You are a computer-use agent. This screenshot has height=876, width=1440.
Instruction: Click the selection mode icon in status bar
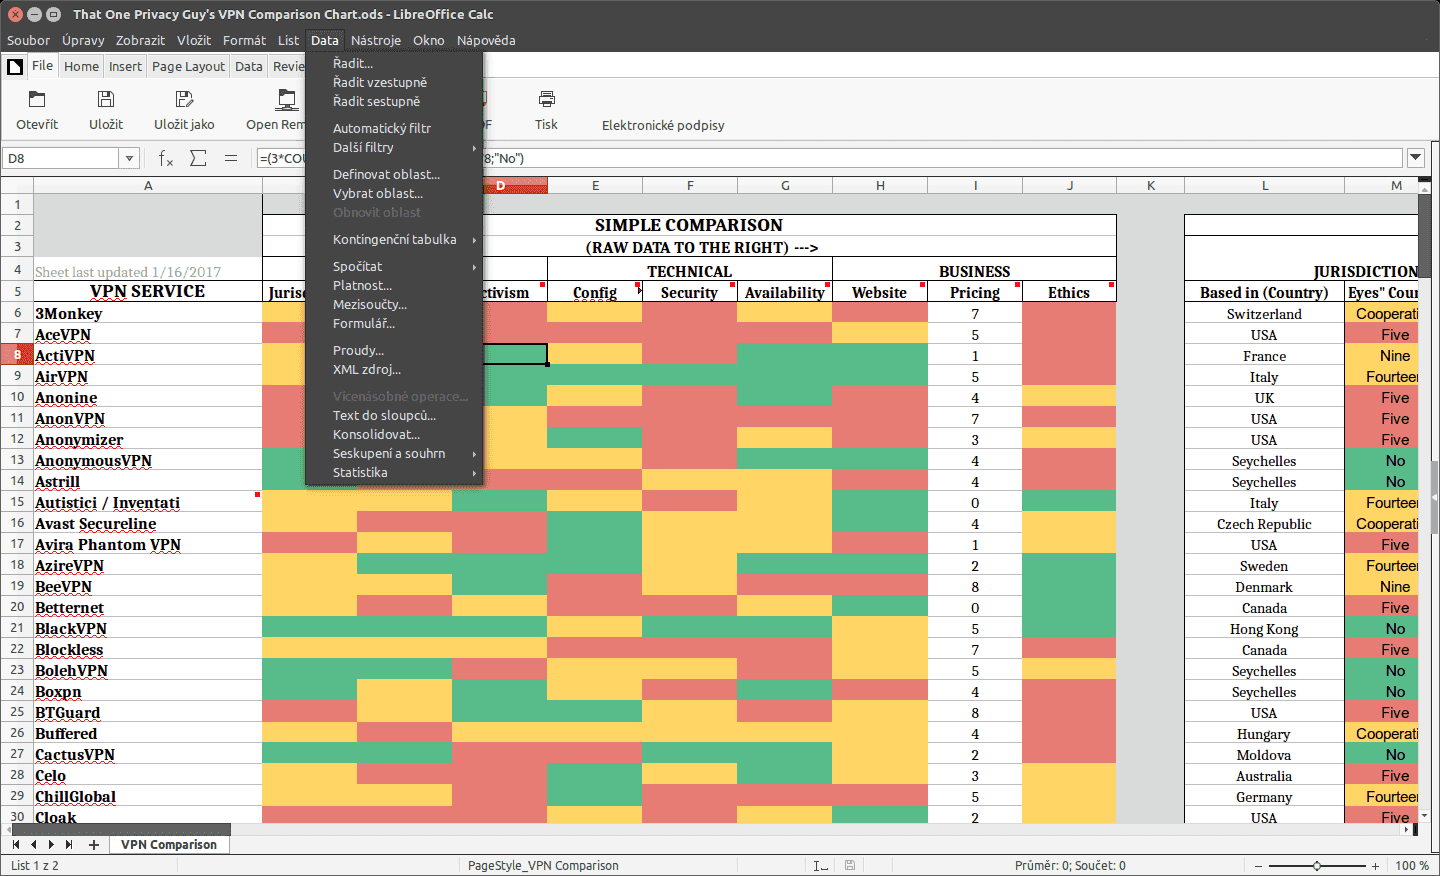pos(820,866)
